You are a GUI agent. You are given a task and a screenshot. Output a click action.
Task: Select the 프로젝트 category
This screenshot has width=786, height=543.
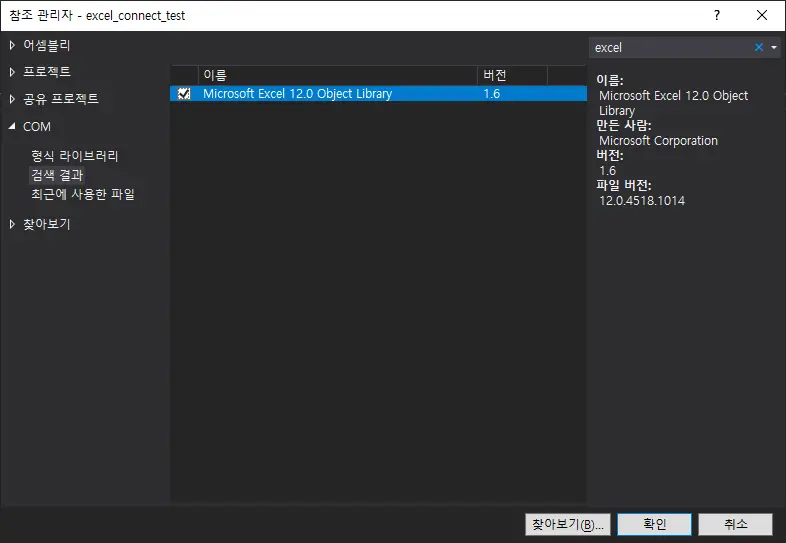point(47,72)
